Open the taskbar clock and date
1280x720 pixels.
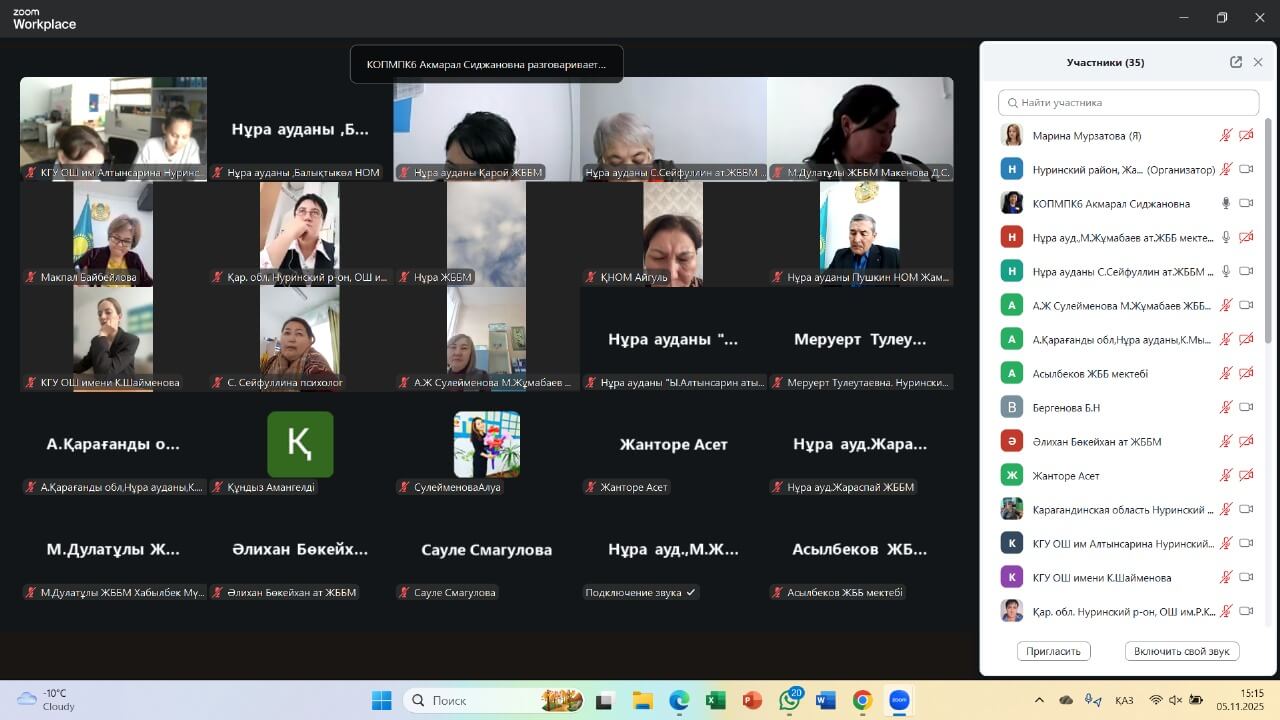point(1251,700)
